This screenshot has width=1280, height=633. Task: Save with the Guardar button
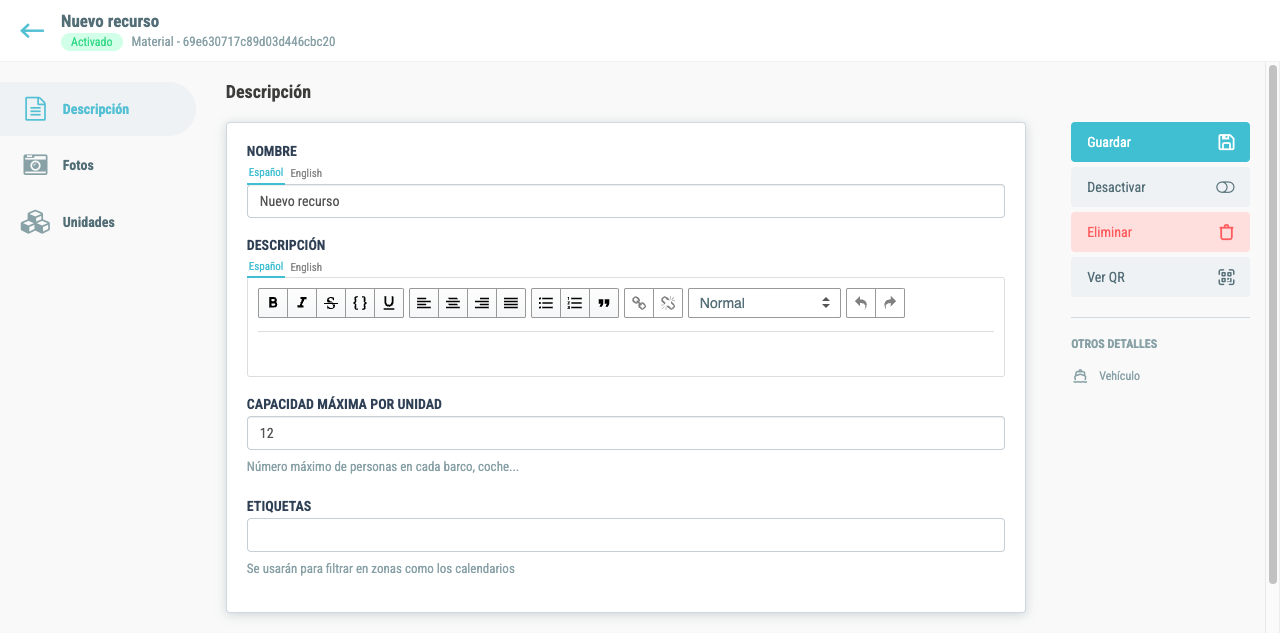[x=1160, y=142]
